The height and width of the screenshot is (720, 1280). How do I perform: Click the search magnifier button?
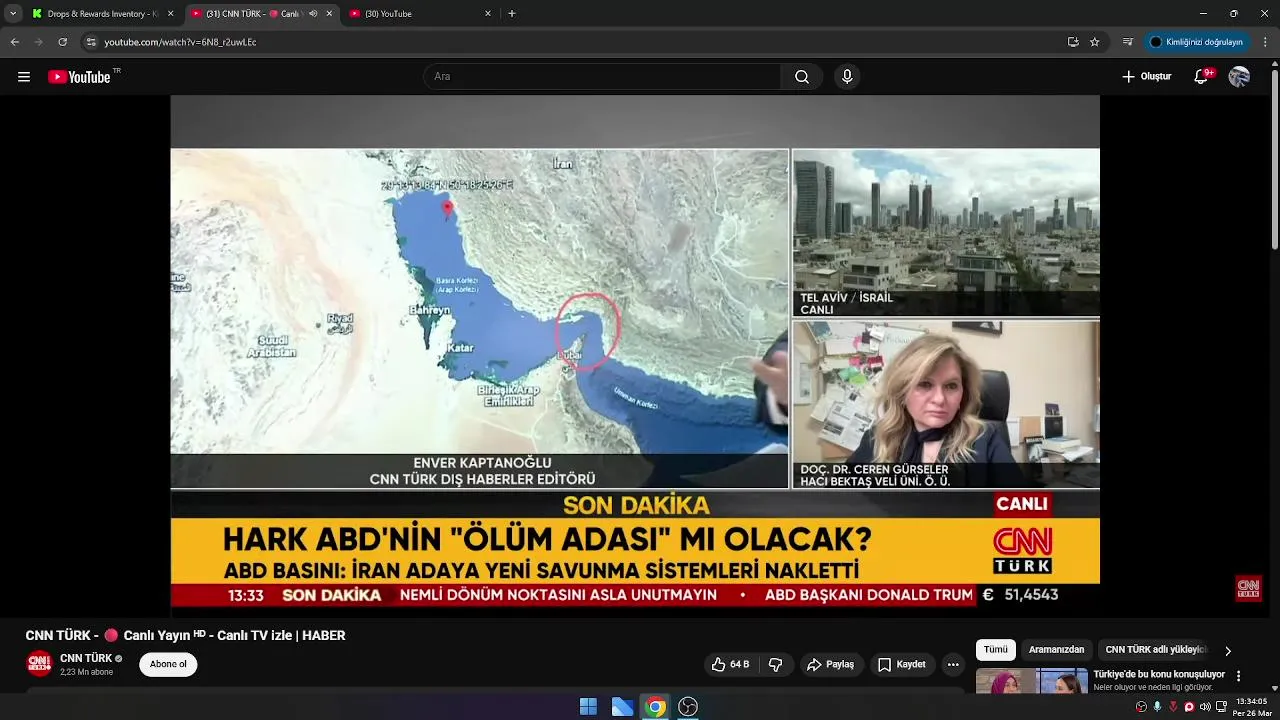coord(802,77)
